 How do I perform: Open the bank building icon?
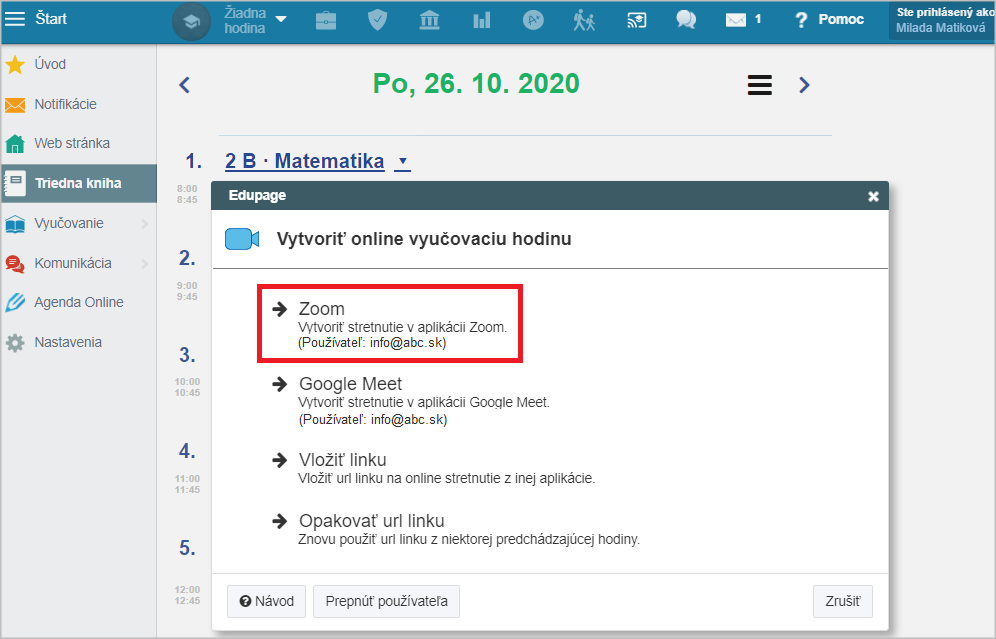click(429, 20)
